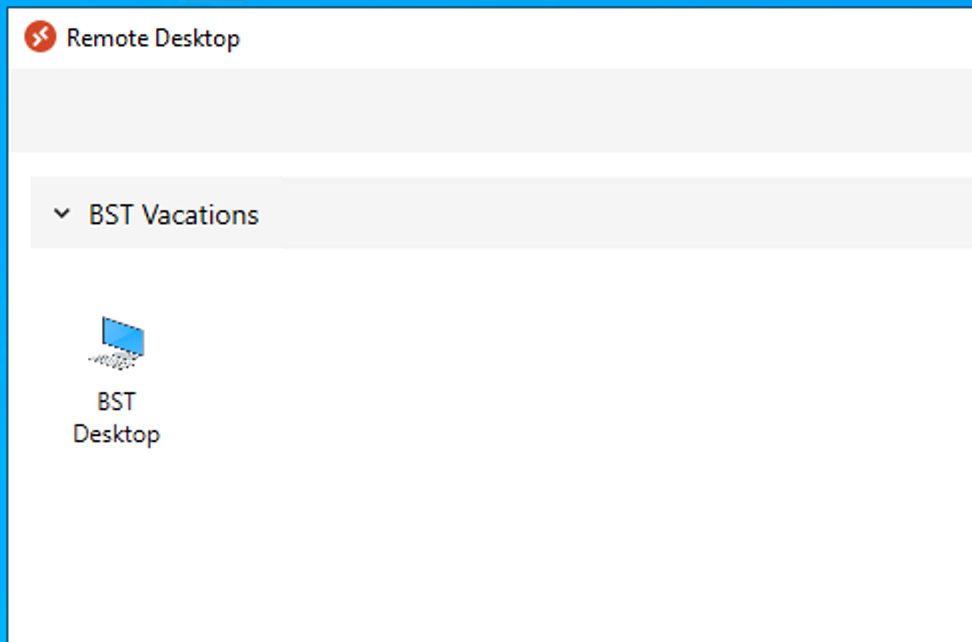The height and width of the screenshot is (642, 972).
Task: Click the word "BST" under the computer icon
Action: (116, 402)
